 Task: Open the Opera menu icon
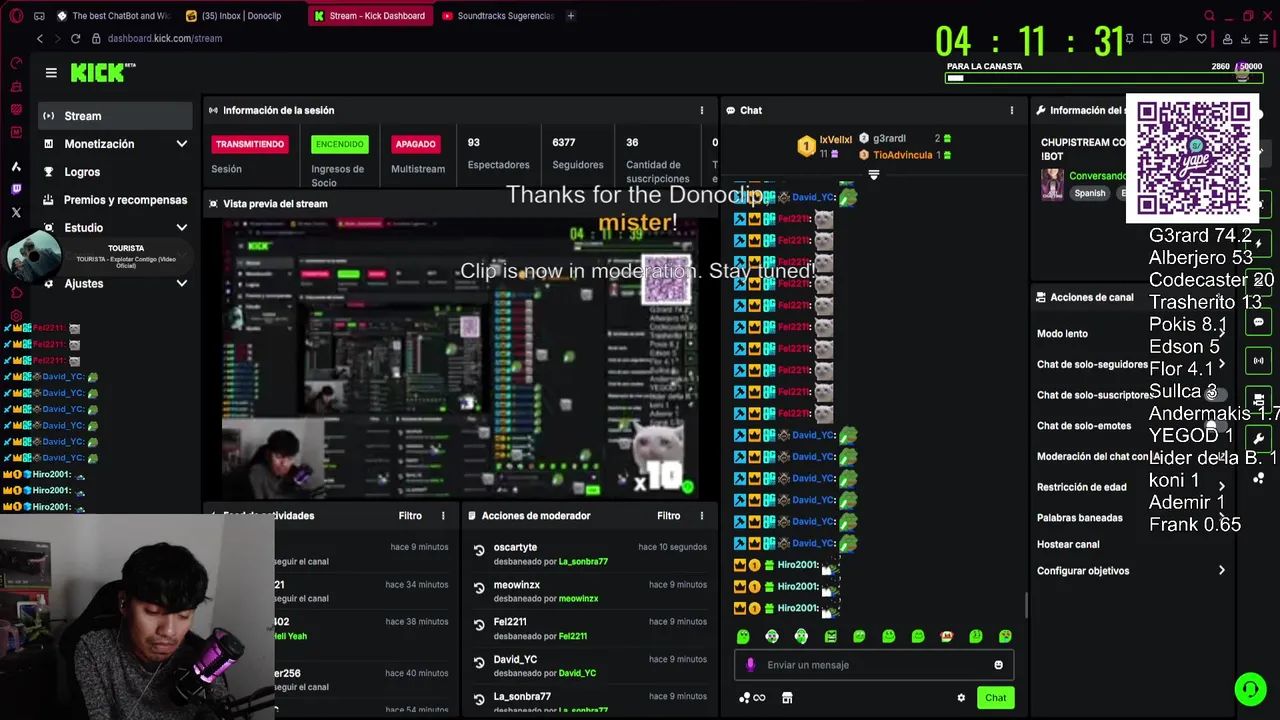point(16,16)
